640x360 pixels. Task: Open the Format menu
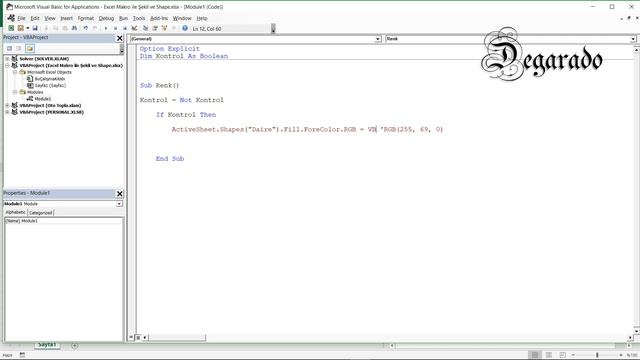(x=86, y=18)
